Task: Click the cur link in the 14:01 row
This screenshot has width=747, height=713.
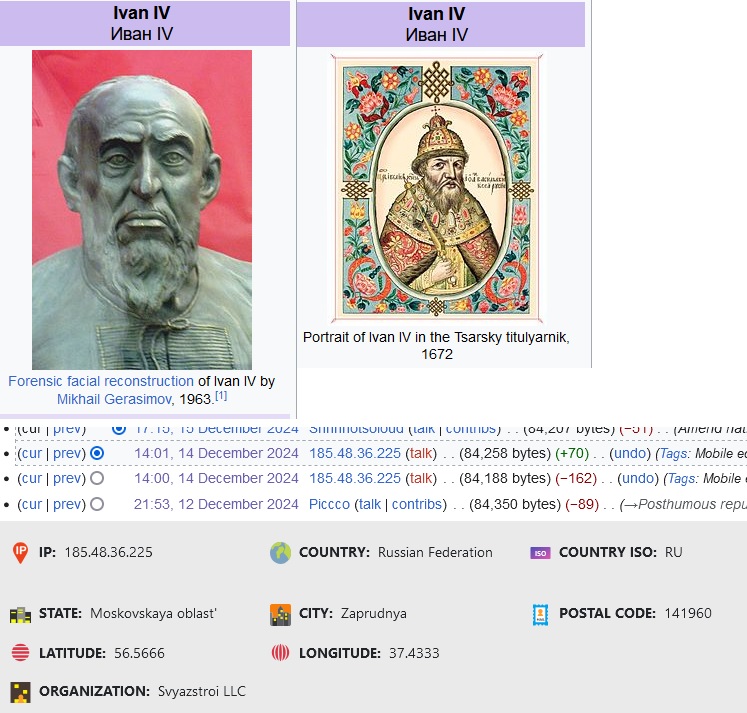Action: point(32,453)
